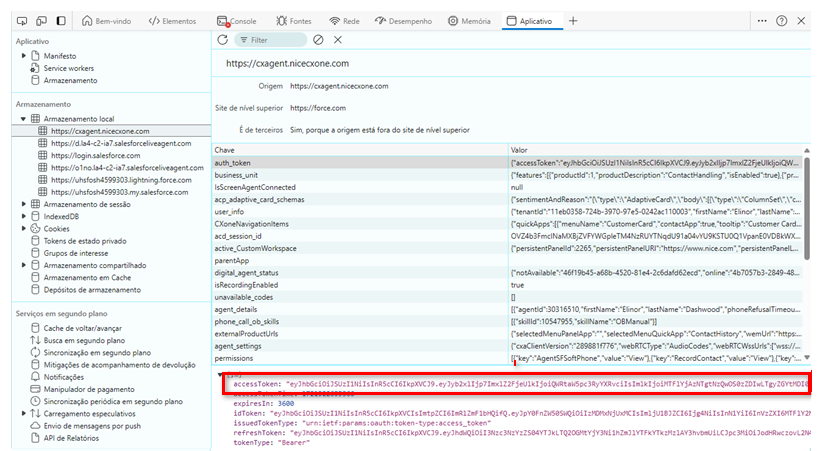Click the refresh storage icon
This screenshot has width=823, height=451.
223,40
